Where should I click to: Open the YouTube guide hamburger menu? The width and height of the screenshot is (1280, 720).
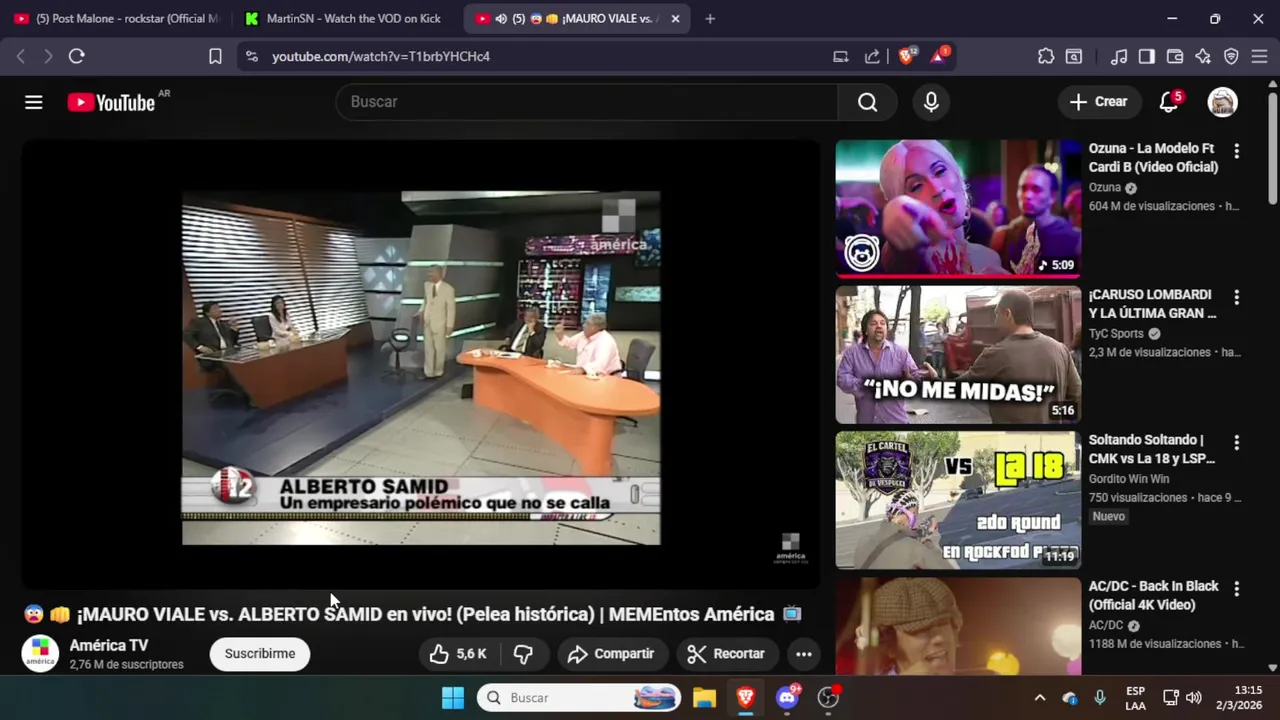[34, 102]
